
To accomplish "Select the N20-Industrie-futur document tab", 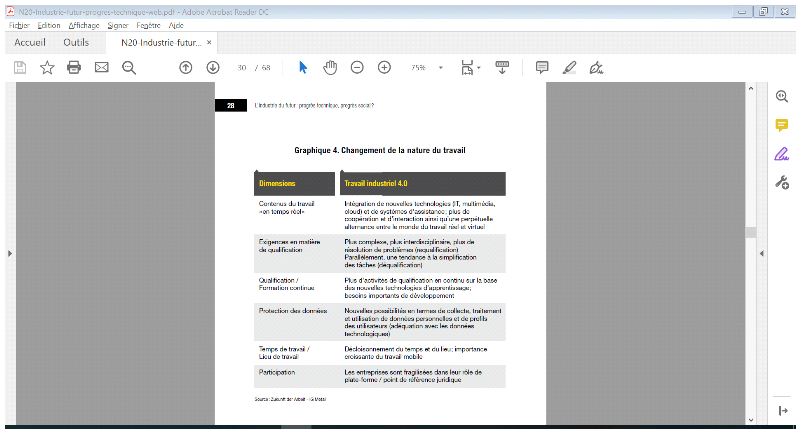I will [161, 43].
